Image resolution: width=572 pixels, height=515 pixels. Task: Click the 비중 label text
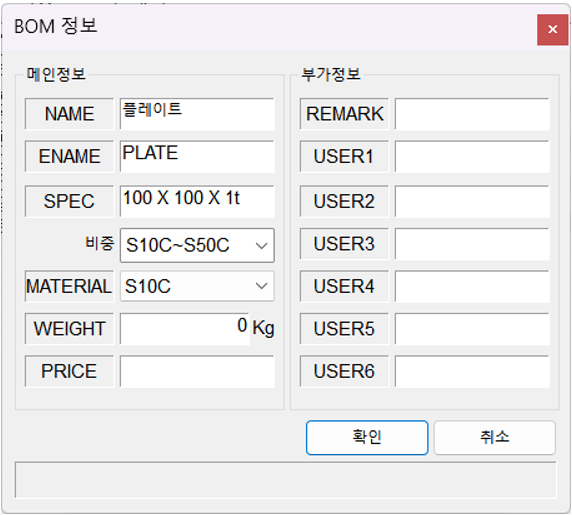[100, 243]
